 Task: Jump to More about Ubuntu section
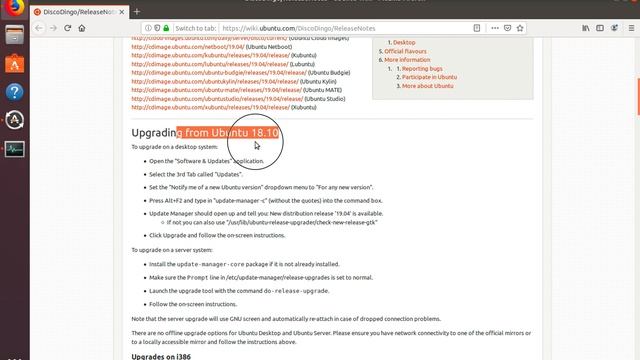[x=427, y=86]
